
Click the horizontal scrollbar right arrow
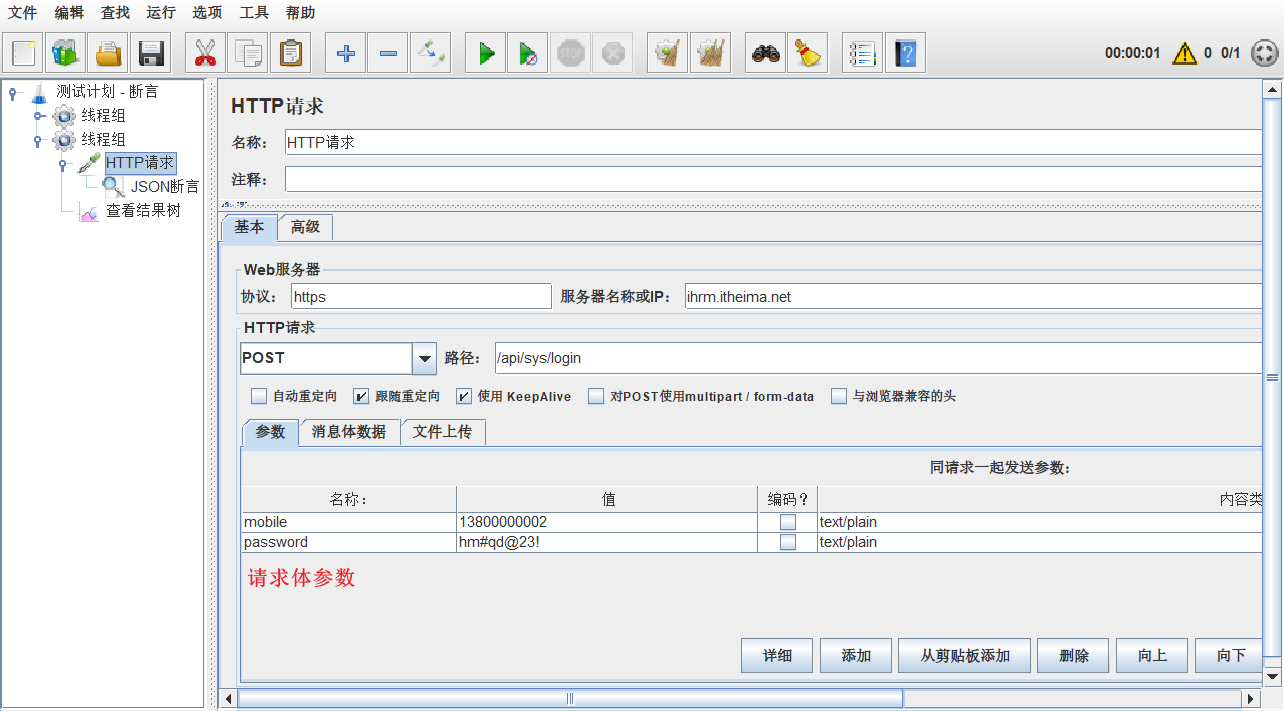click(x=1250, y=698)
